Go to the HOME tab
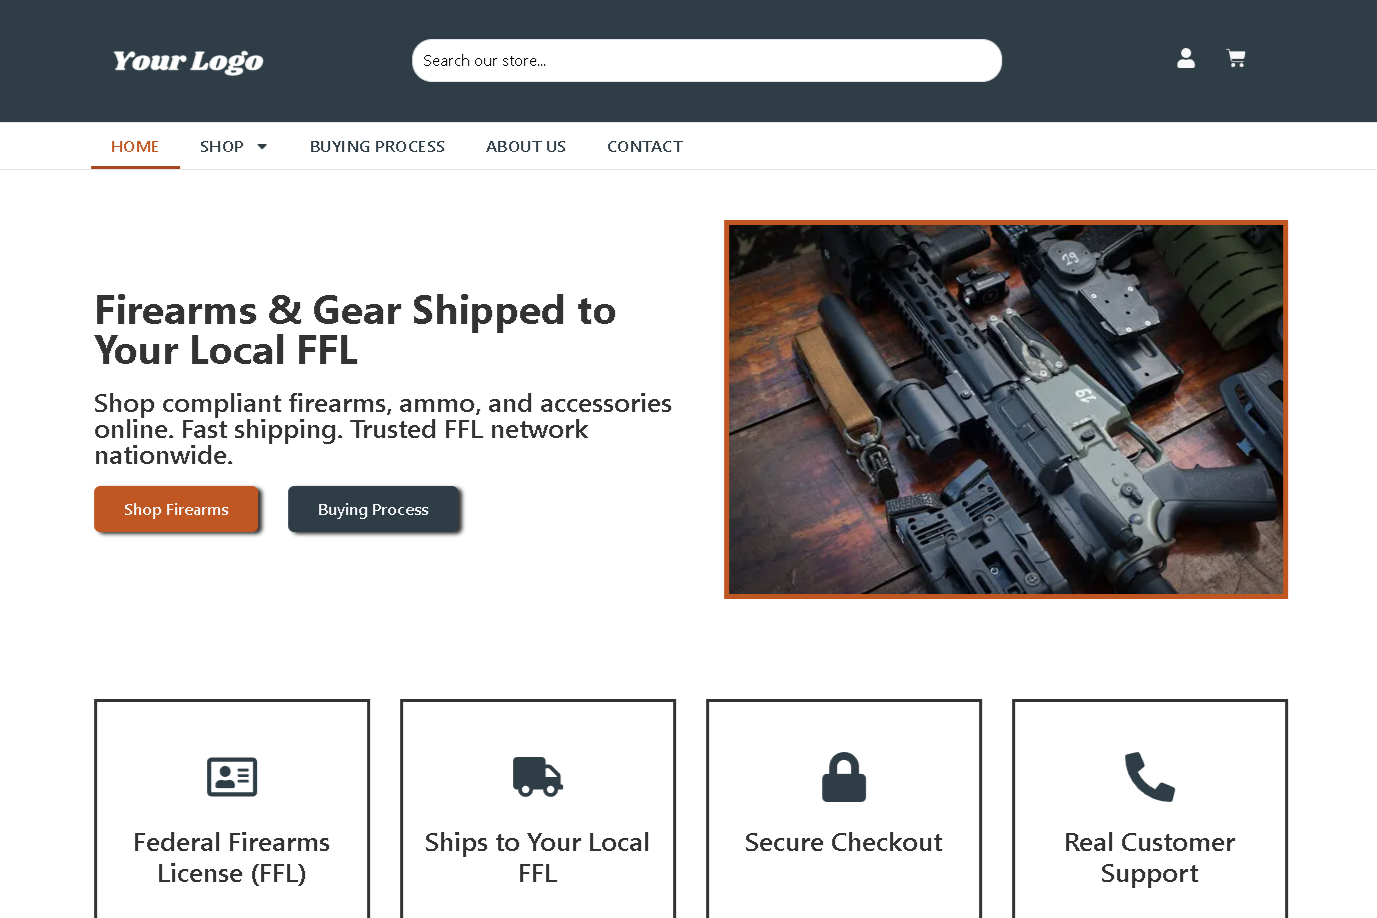The width and height of the screenshot is (1377, 918). [135, 147]
